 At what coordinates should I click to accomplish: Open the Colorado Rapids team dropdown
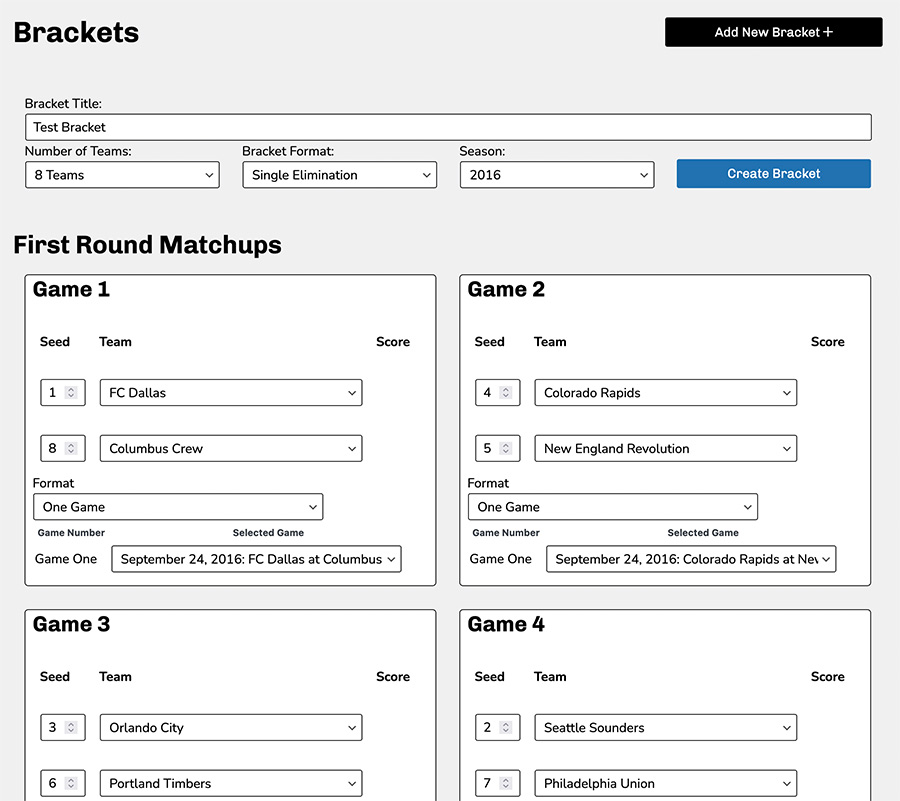pyautogui.click(x=665, y=392)
